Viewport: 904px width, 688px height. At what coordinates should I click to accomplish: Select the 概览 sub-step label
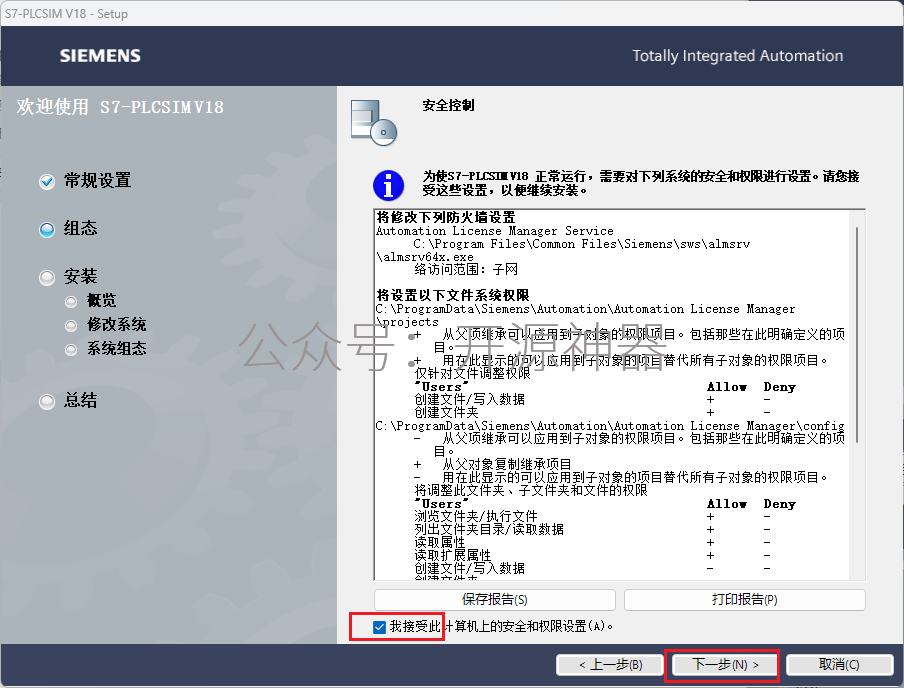point(101,300)
